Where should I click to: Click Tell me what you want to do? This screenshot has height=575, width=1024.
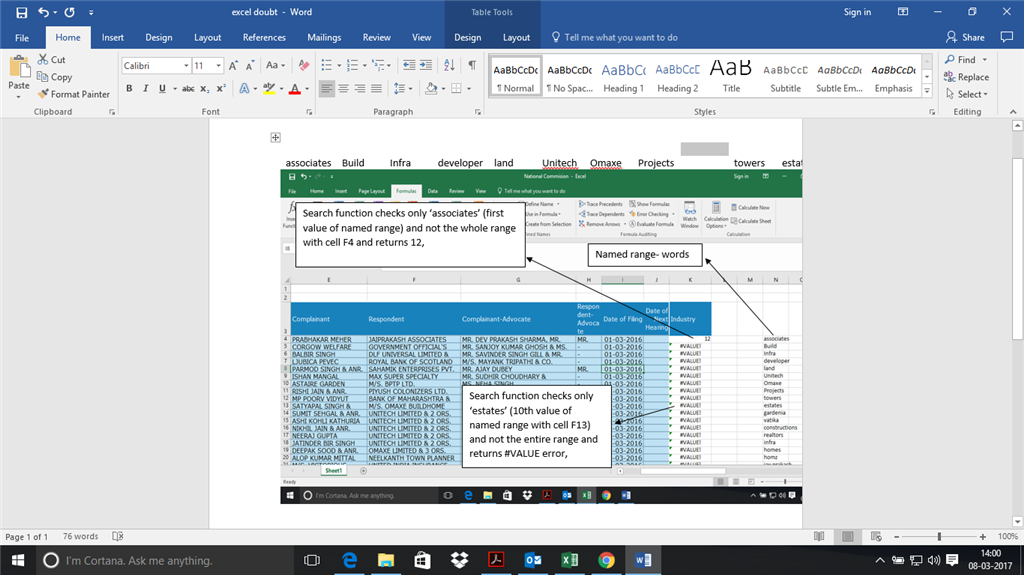click(x=615, y=37)
